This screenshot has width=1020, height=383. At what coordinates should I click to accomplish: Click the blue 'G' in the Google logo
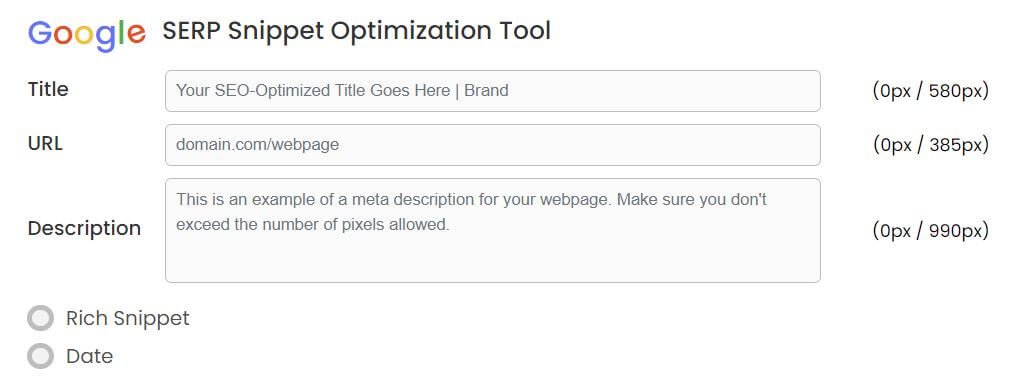pyautogui.click(x=40, y=32)
